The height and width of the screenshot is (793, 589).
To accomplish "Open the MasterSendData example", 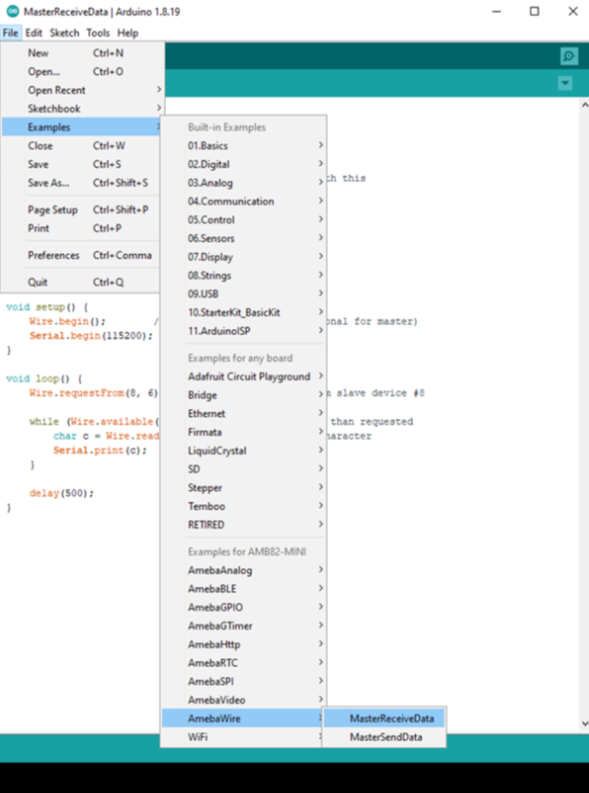I will tap(384, 737).
